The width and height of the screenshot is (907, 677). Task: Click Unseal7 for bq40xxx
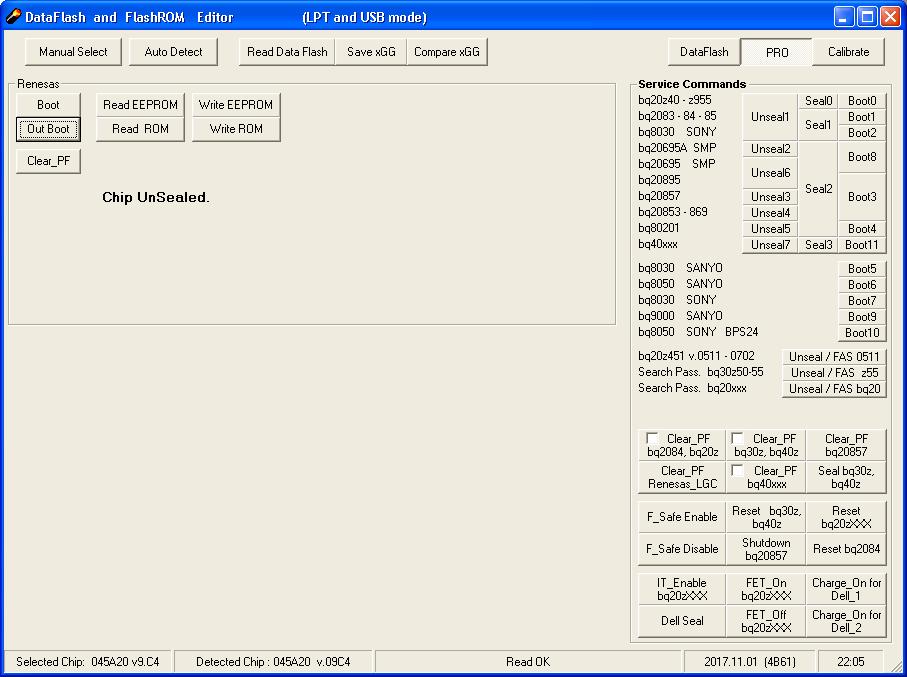(770, 245)
